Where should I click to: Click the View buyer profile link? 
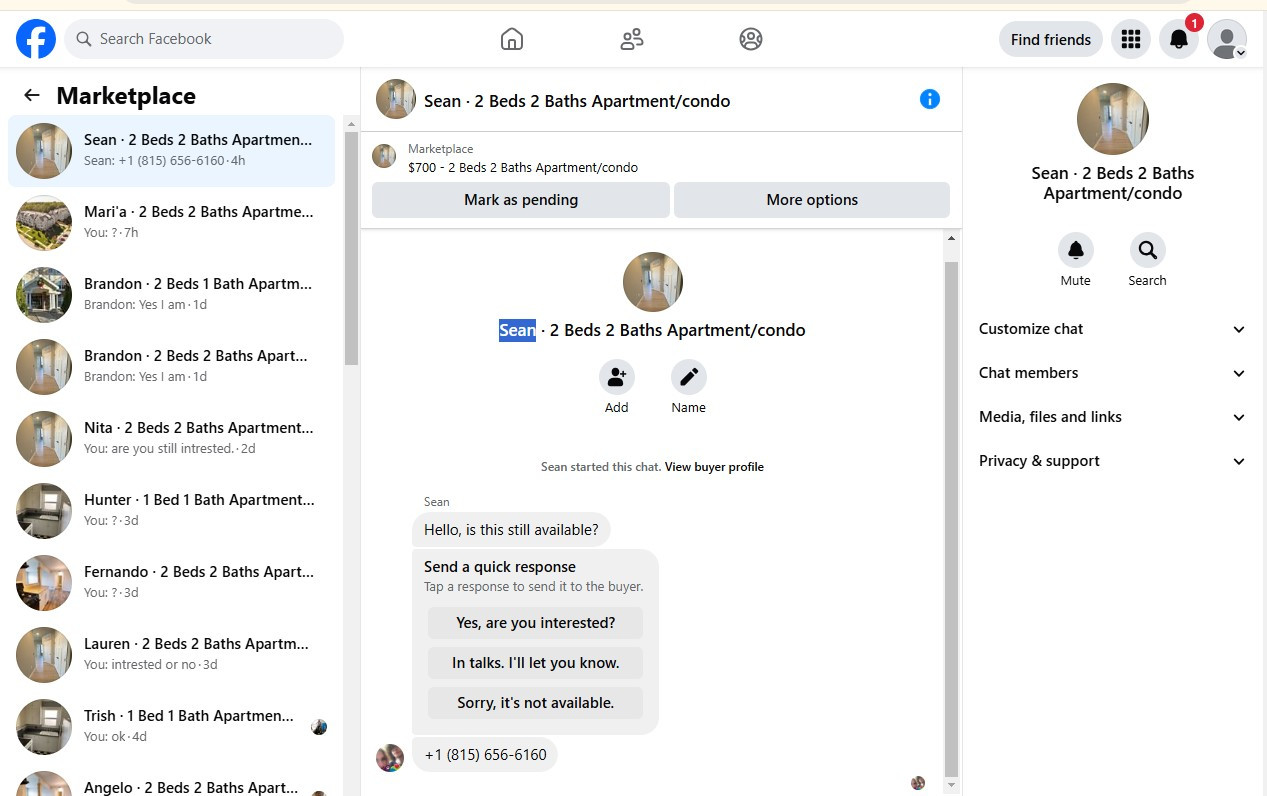click(x=714, y=467)
